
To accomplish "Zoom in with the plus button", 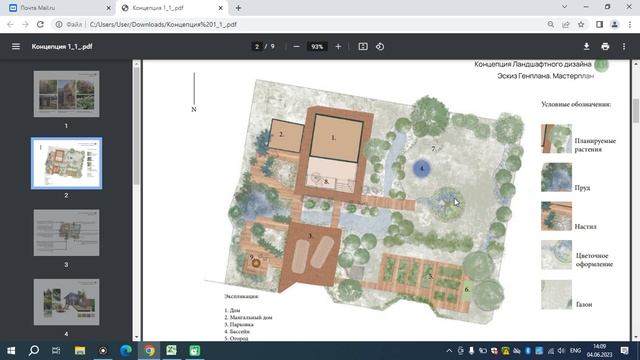I will [x=338, y=47].
